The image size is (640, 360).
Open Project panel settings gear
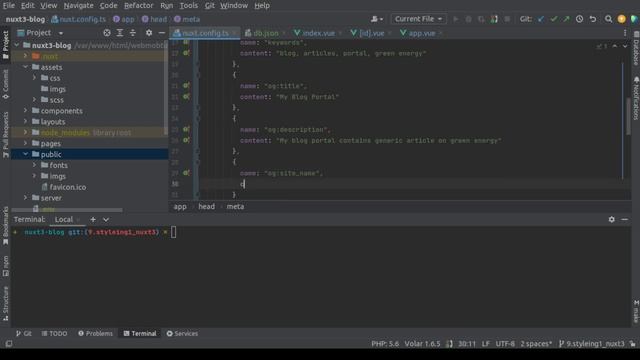point(149,33)
